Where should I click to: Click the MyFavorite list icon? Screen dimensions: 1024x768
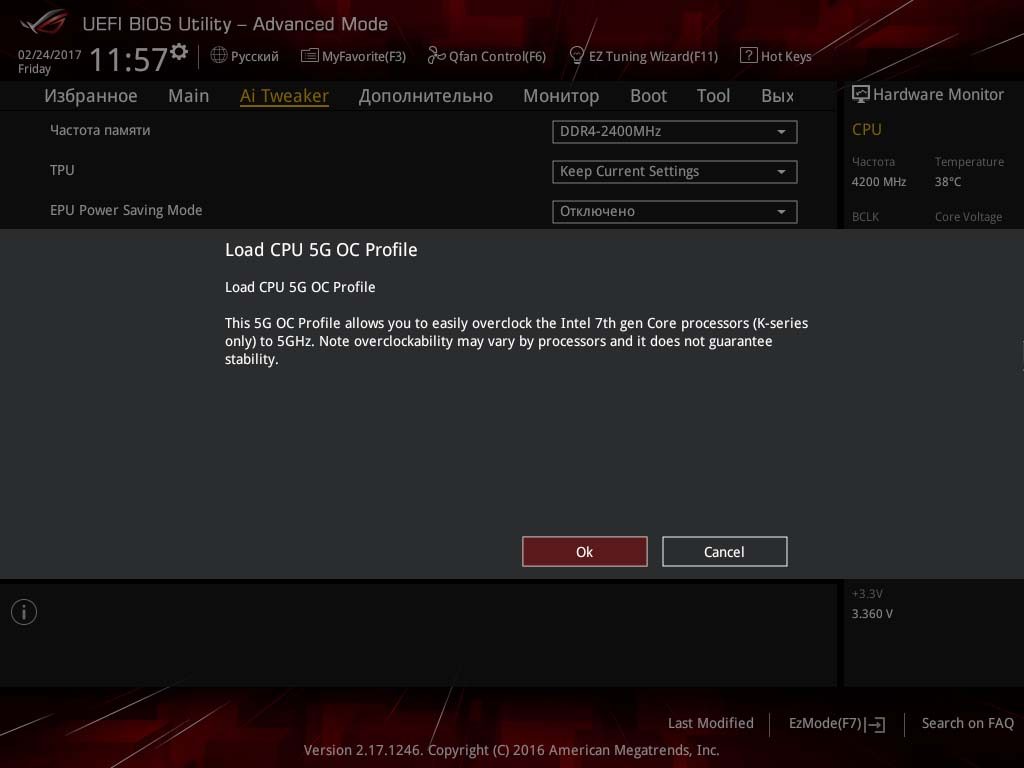[x=310, y=56]
